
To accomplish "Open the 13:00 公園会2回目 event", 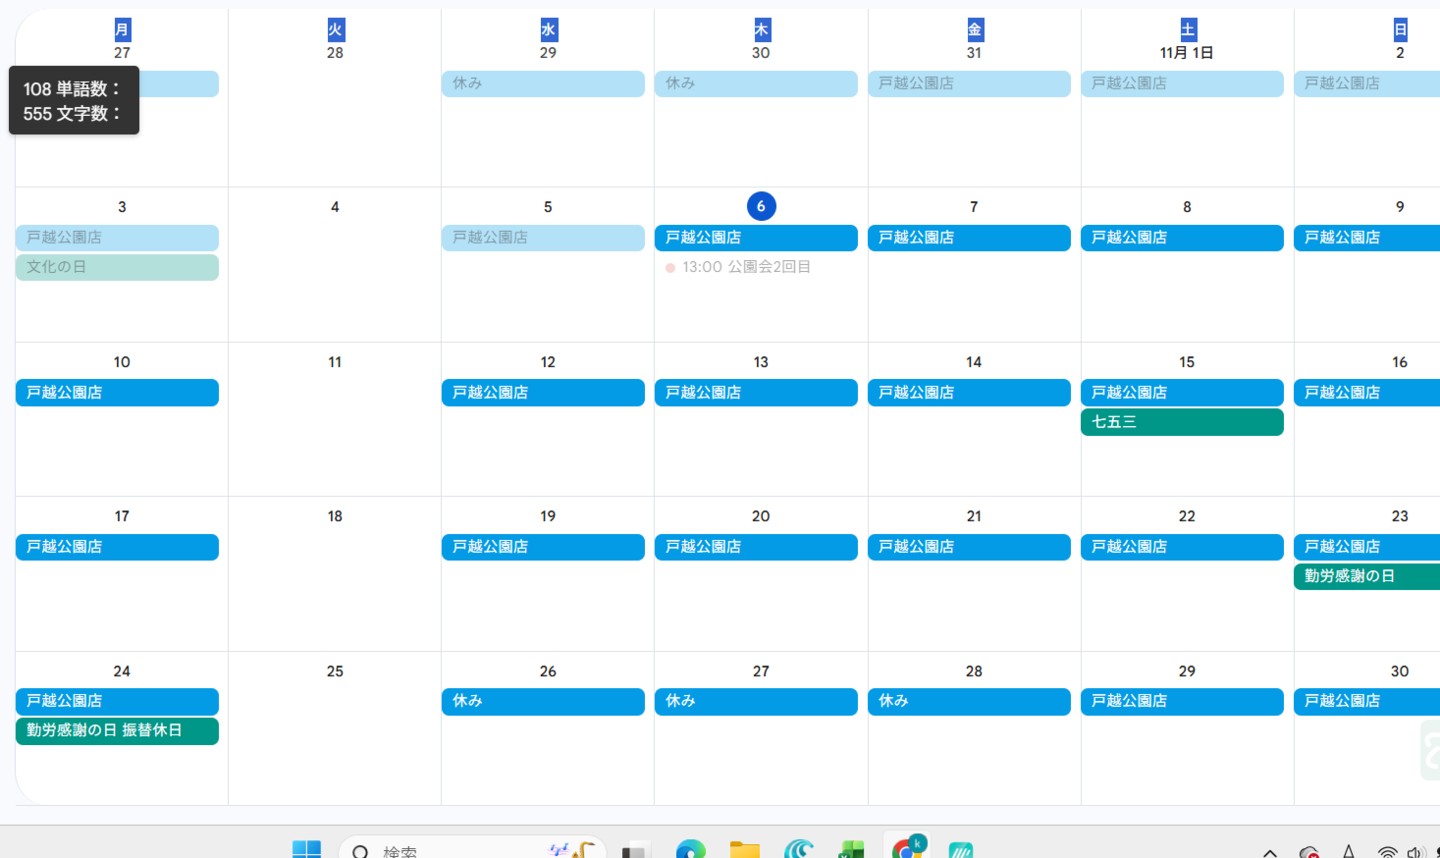I will click(746, 267).
